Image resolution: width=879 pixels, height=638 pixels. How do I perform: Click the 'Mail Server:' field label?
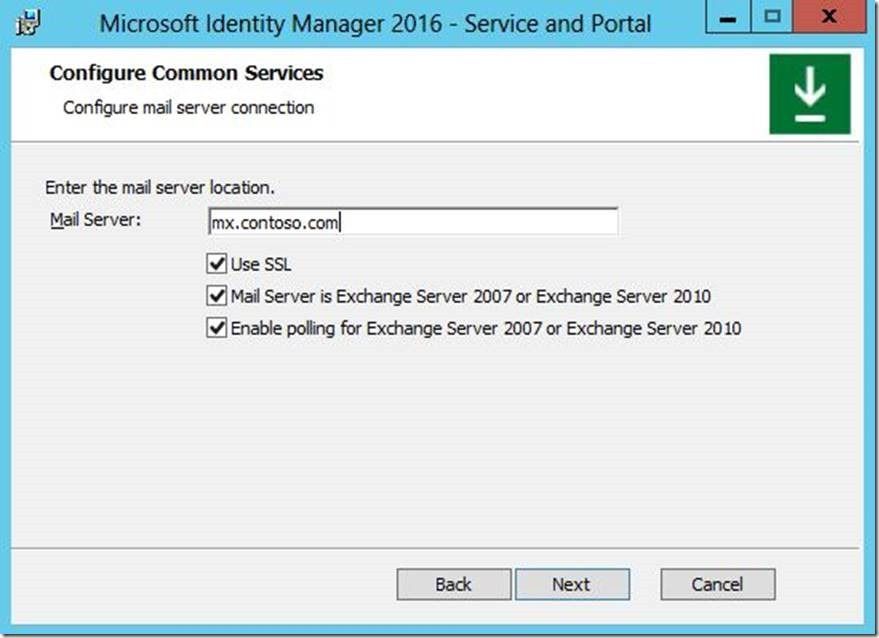[95, 220]
